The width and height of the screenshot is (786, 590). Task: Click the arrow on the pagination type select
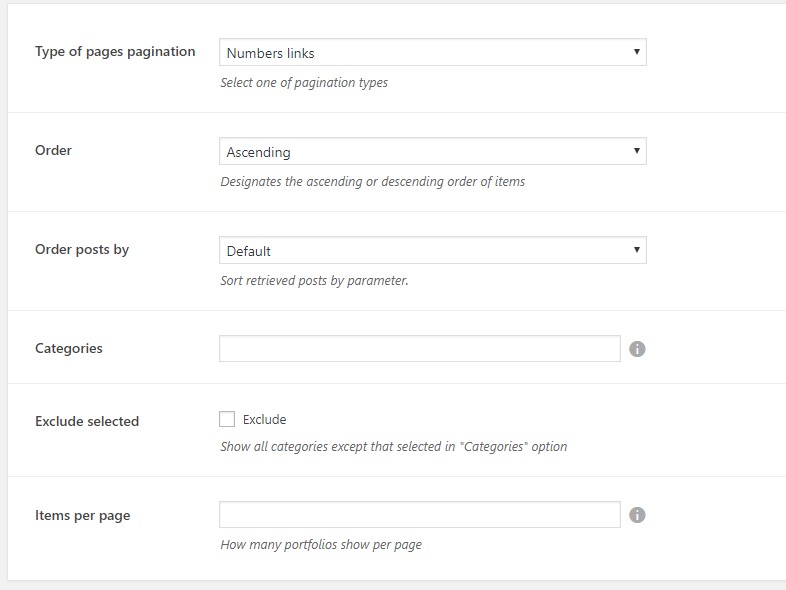point(636,52)
